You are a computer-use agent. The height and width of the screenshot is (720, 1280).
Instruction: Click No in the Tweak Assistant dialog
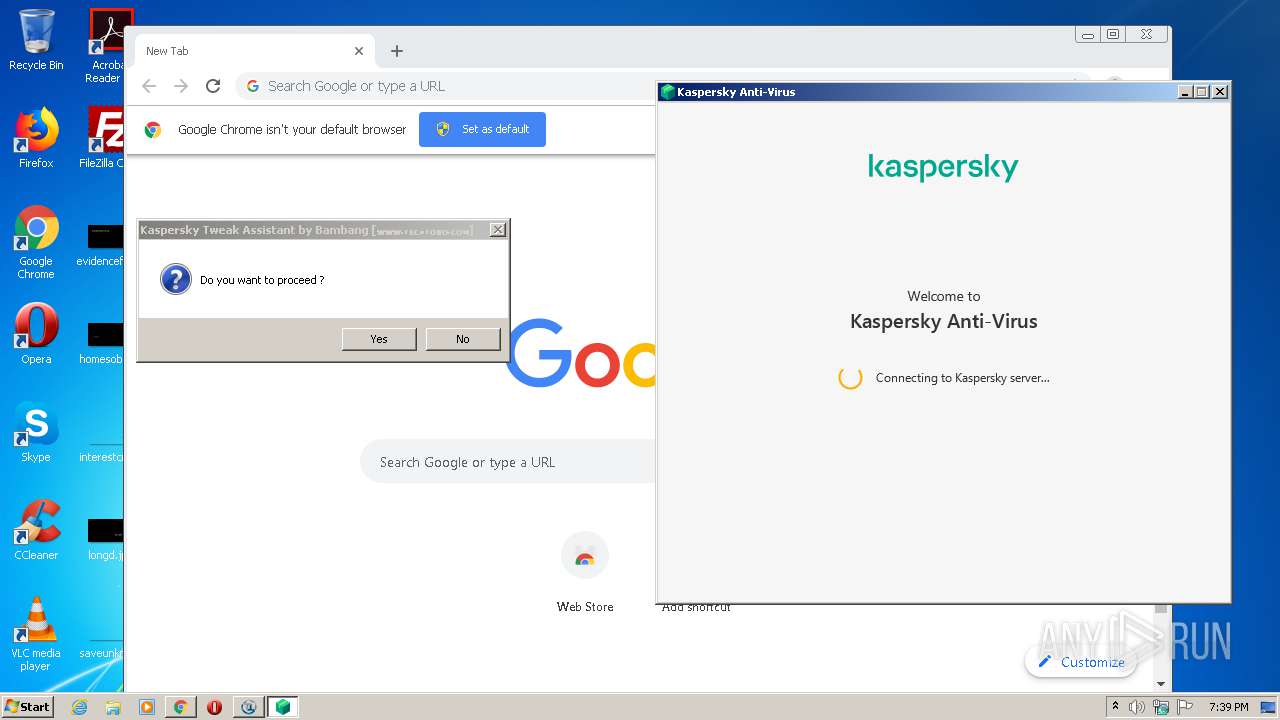point(462,339)
